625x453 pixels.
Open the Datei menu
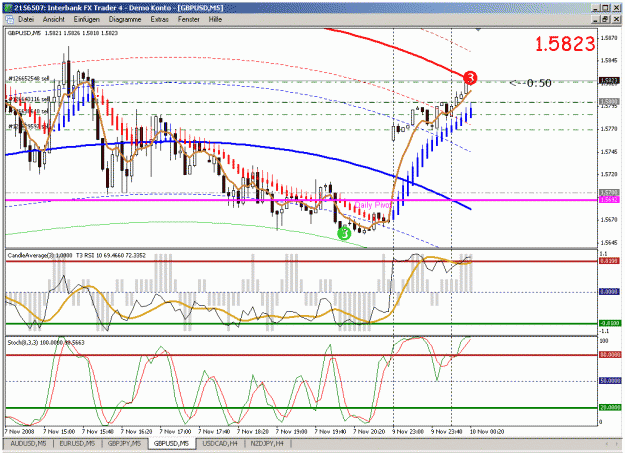click(x=26, y=19)
